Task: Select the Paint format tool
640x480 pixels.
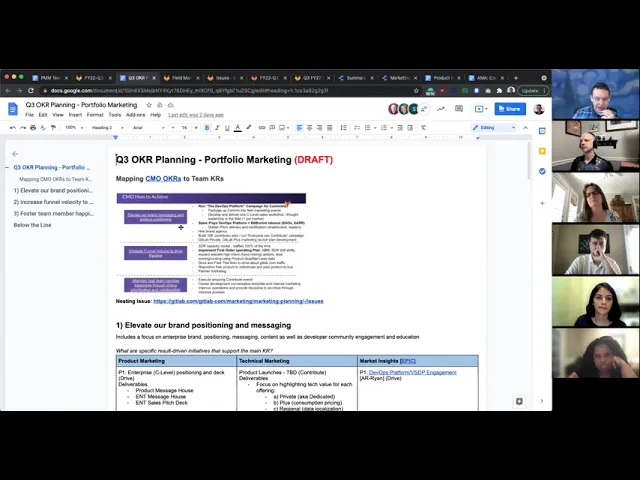Action: coord(53,128)
